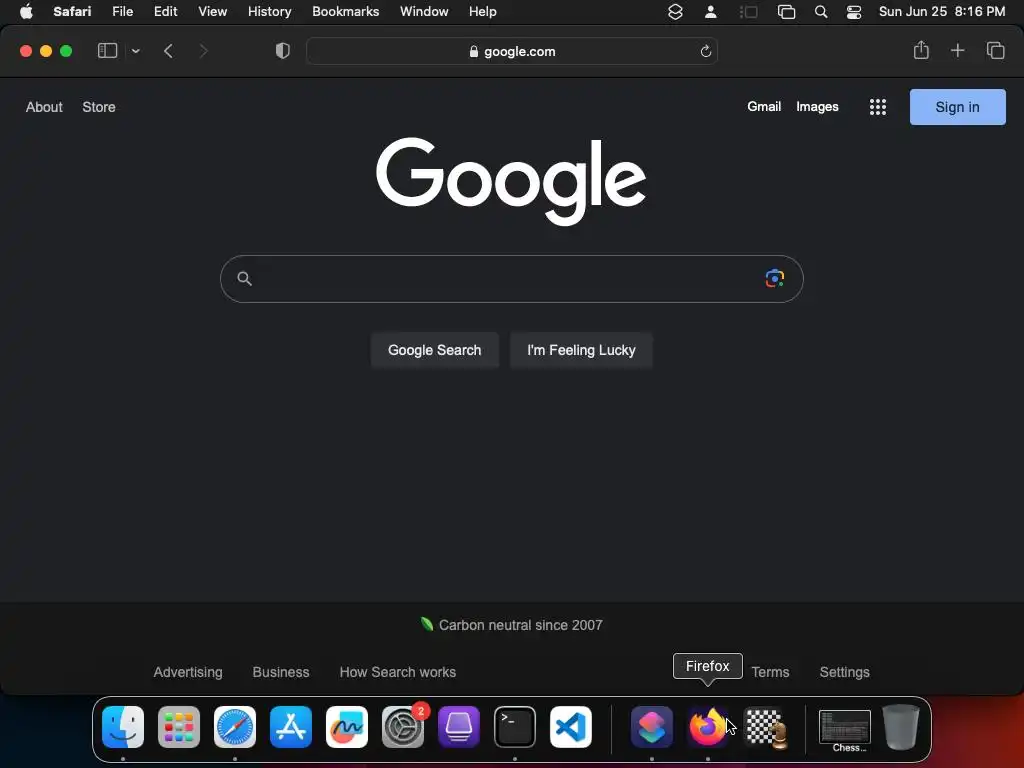1024x768 pixels.
Task: Open the About link
Action: coord(44,107)
